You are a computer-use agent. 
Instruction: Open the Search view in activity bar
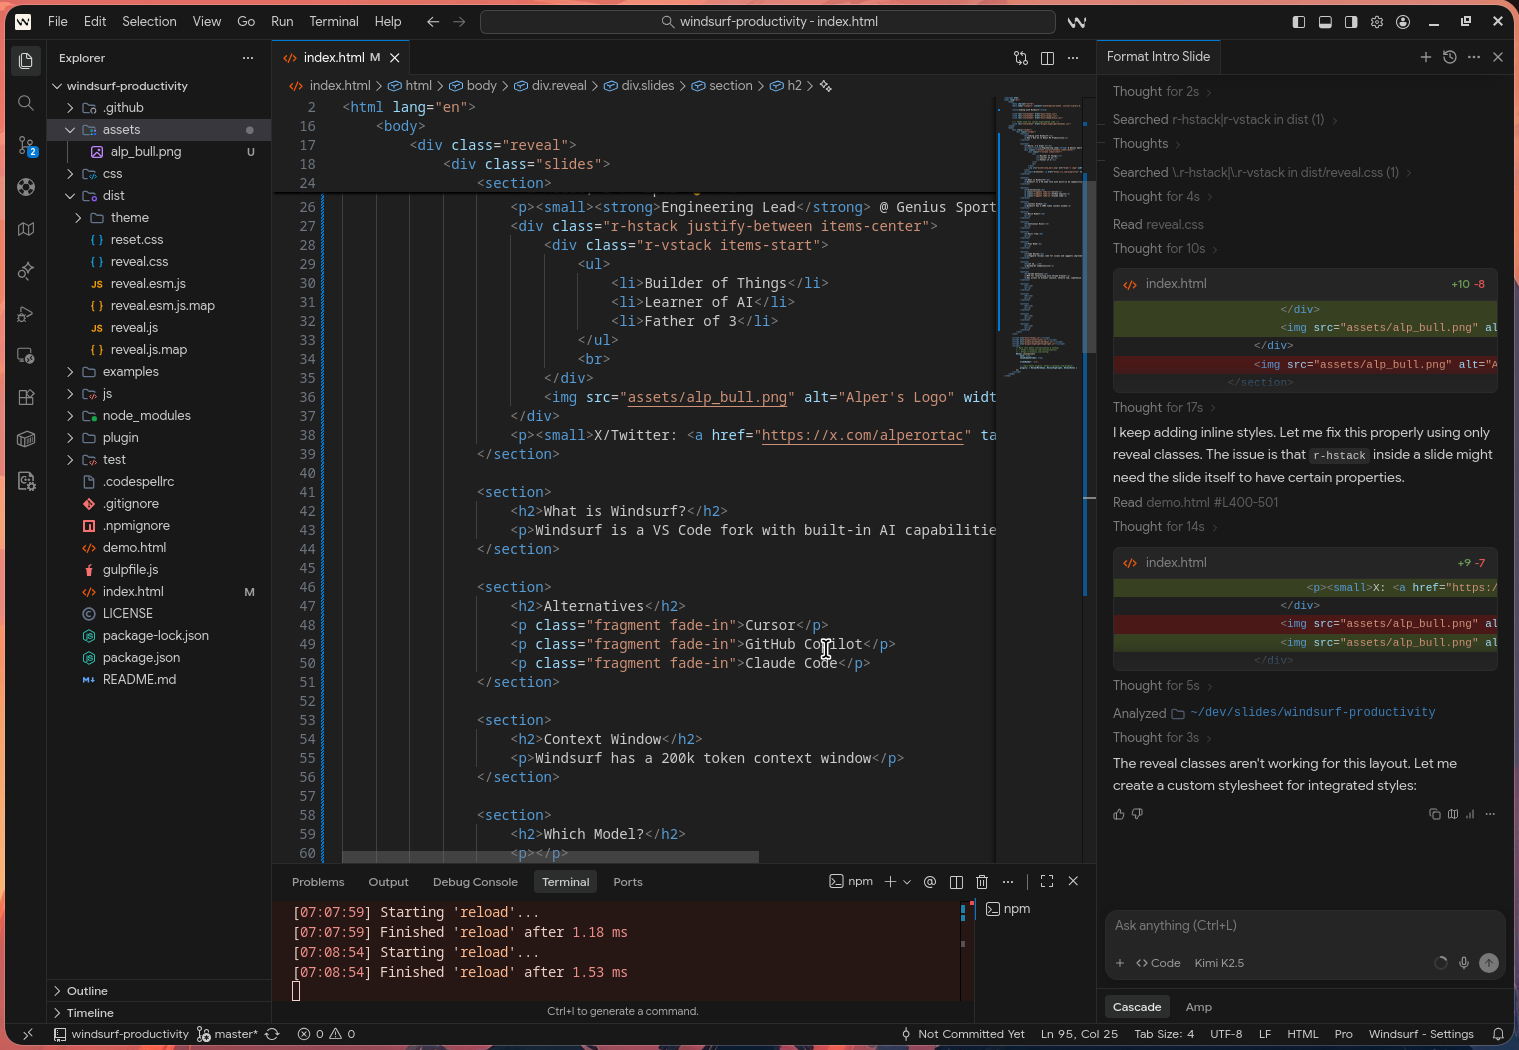click(x=26, y=103)
